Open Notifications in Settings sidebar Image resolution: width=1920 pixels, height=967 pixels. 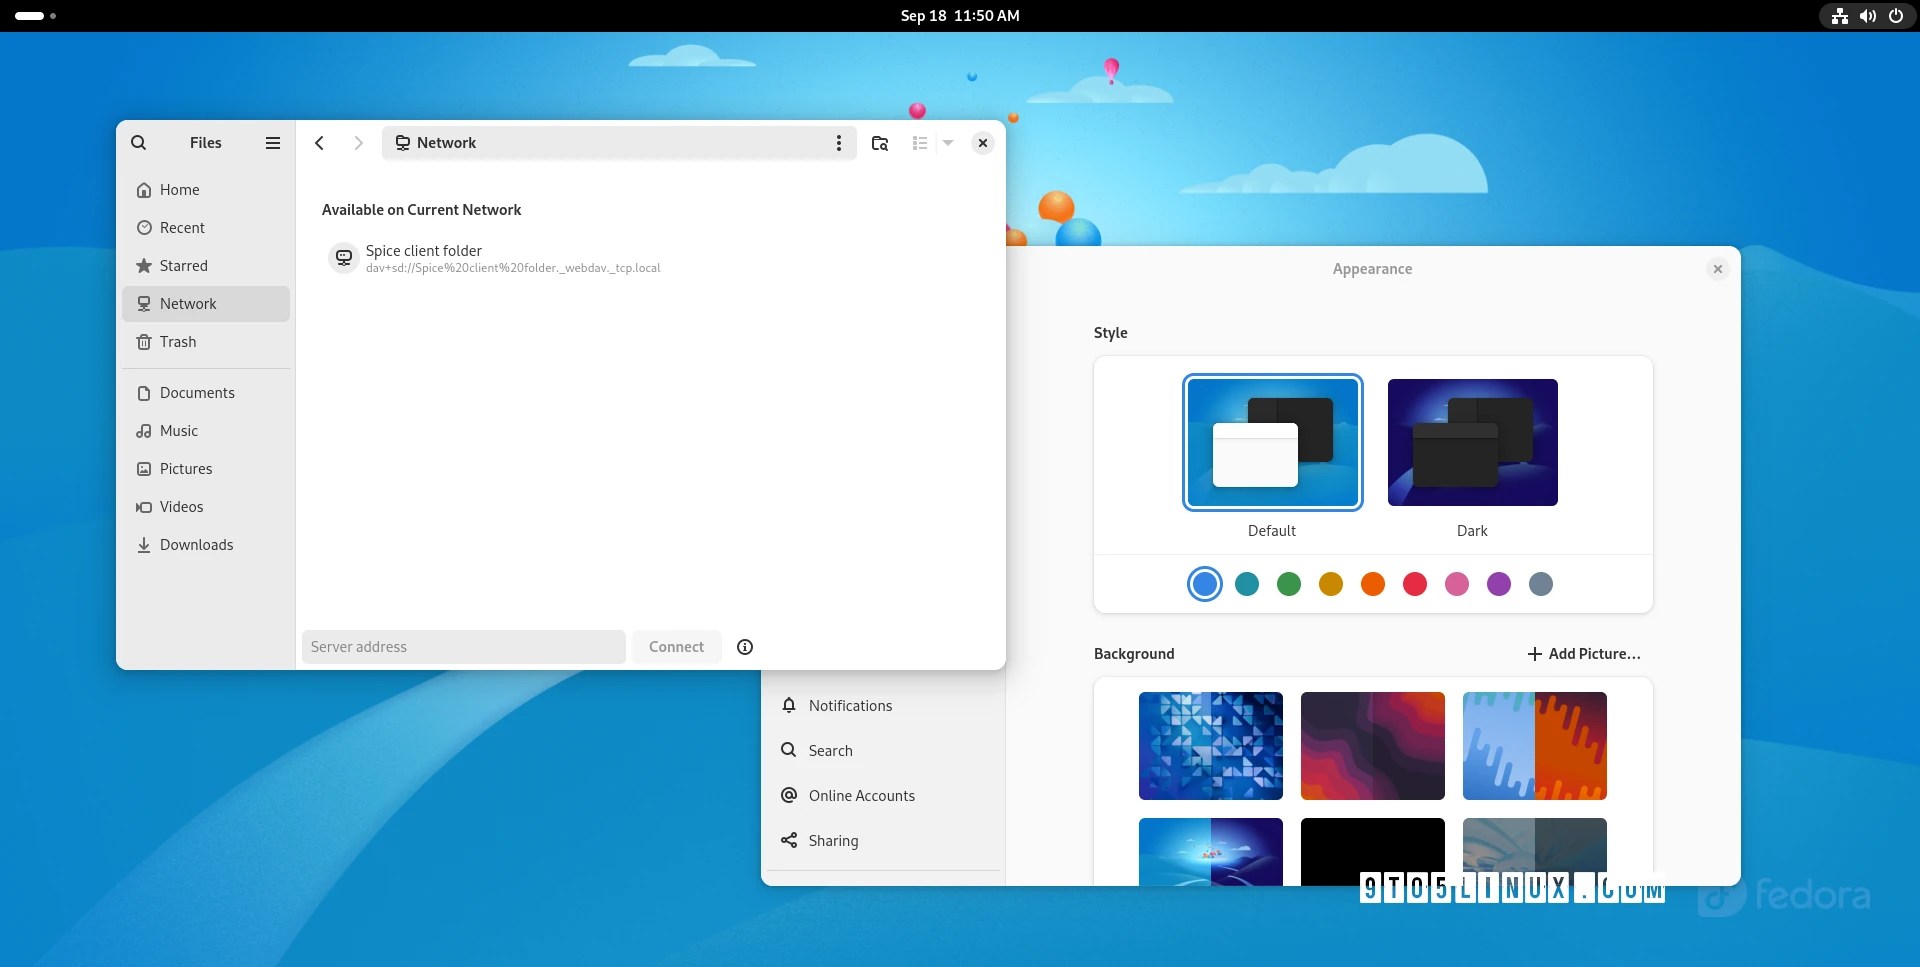tap(883, 706)
